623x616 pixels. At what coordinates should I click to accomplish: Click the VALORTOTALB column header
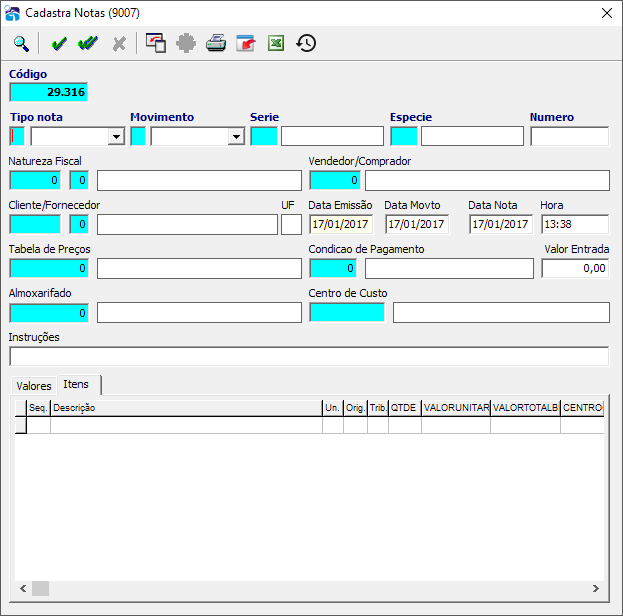[525, 408]
